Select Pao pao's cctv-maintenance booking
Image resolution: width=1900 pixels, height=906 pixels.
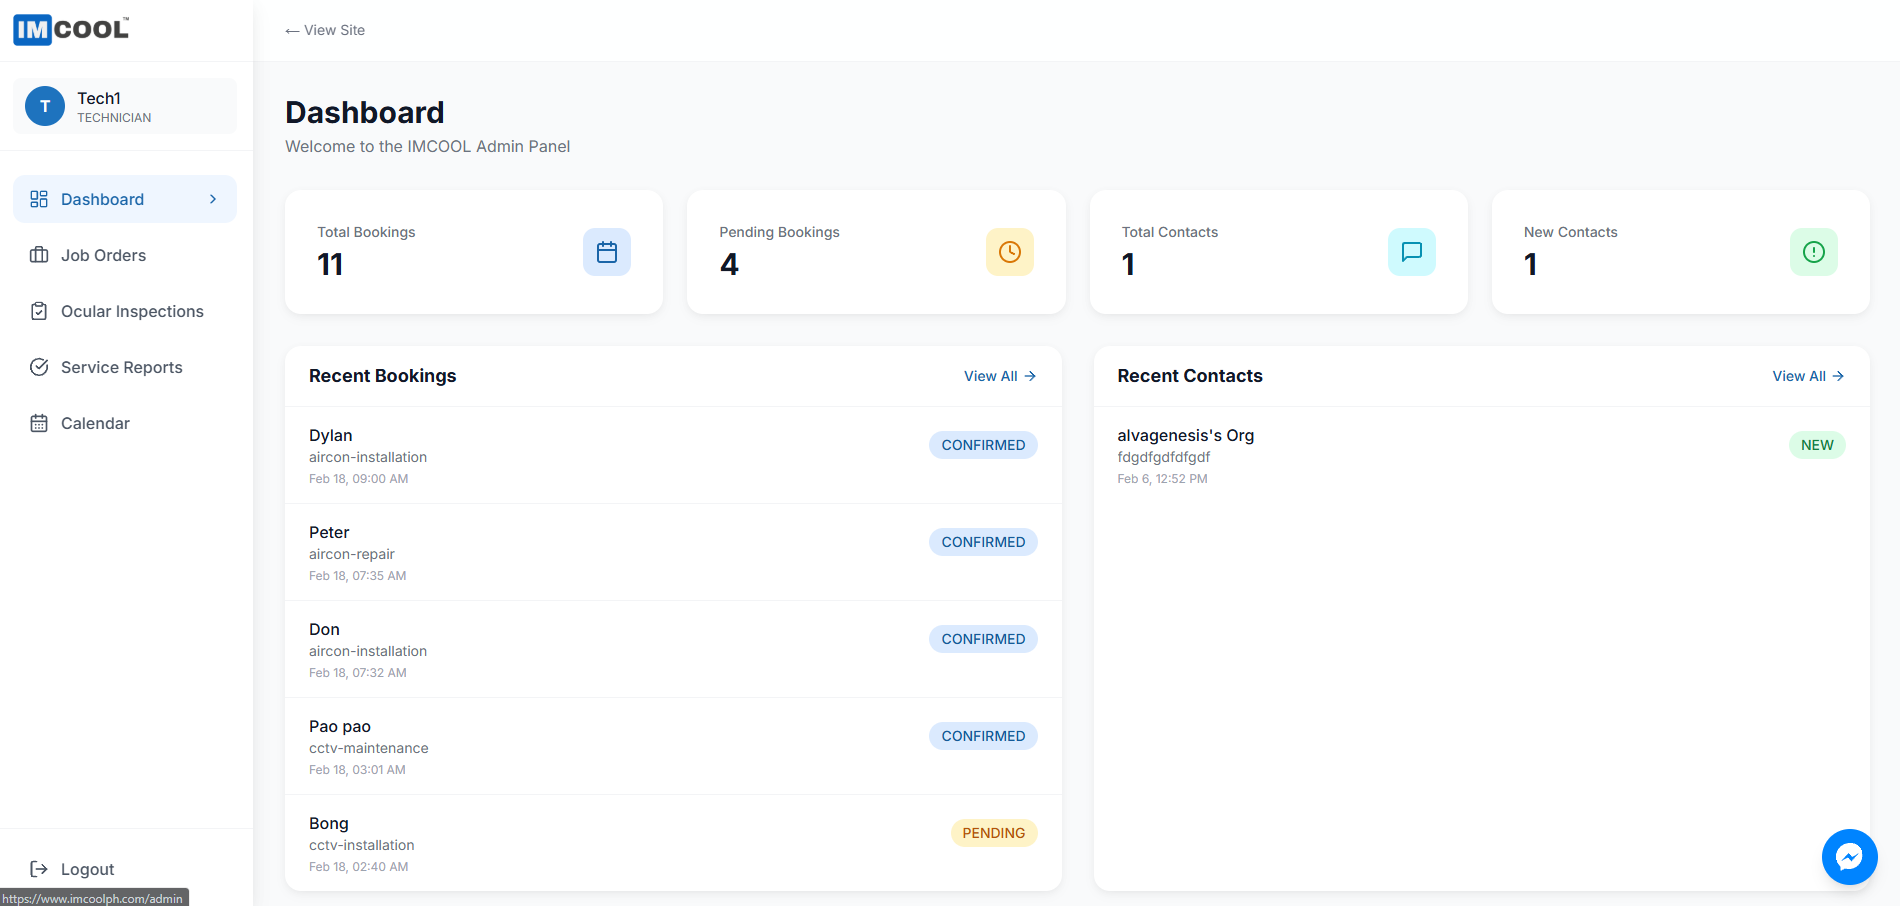(673, 746)
